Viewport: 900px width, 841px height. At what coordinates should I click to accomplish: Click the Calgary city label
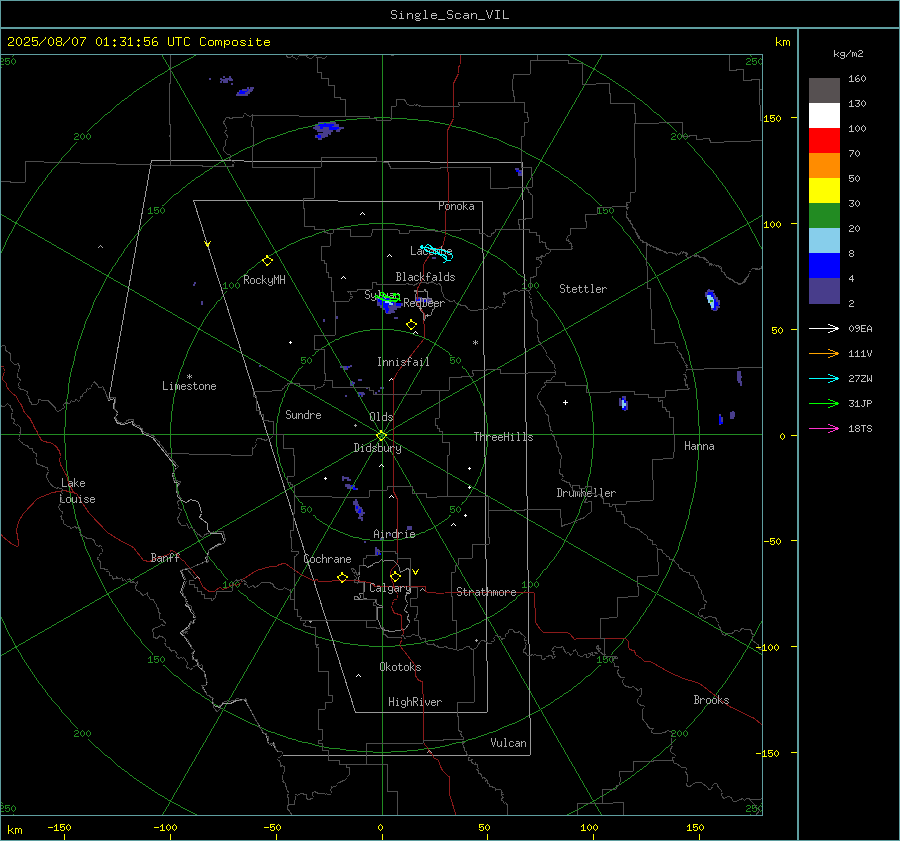click(x=390, y=588)
